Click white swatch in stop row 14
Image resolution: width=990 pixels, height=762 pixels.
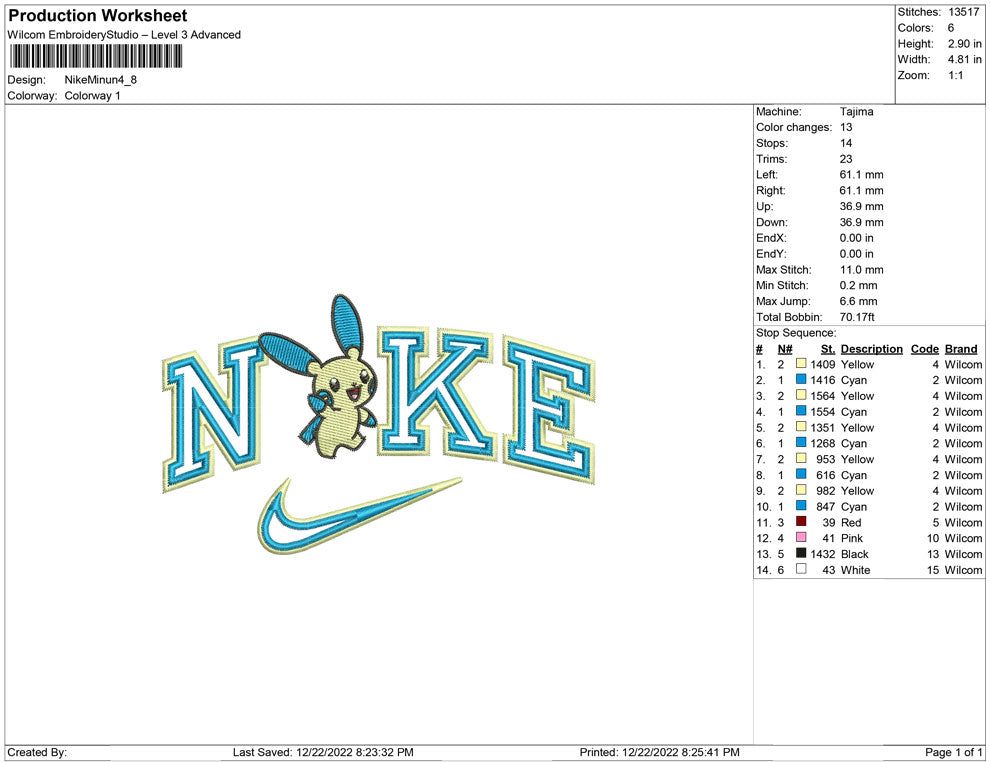801,569
